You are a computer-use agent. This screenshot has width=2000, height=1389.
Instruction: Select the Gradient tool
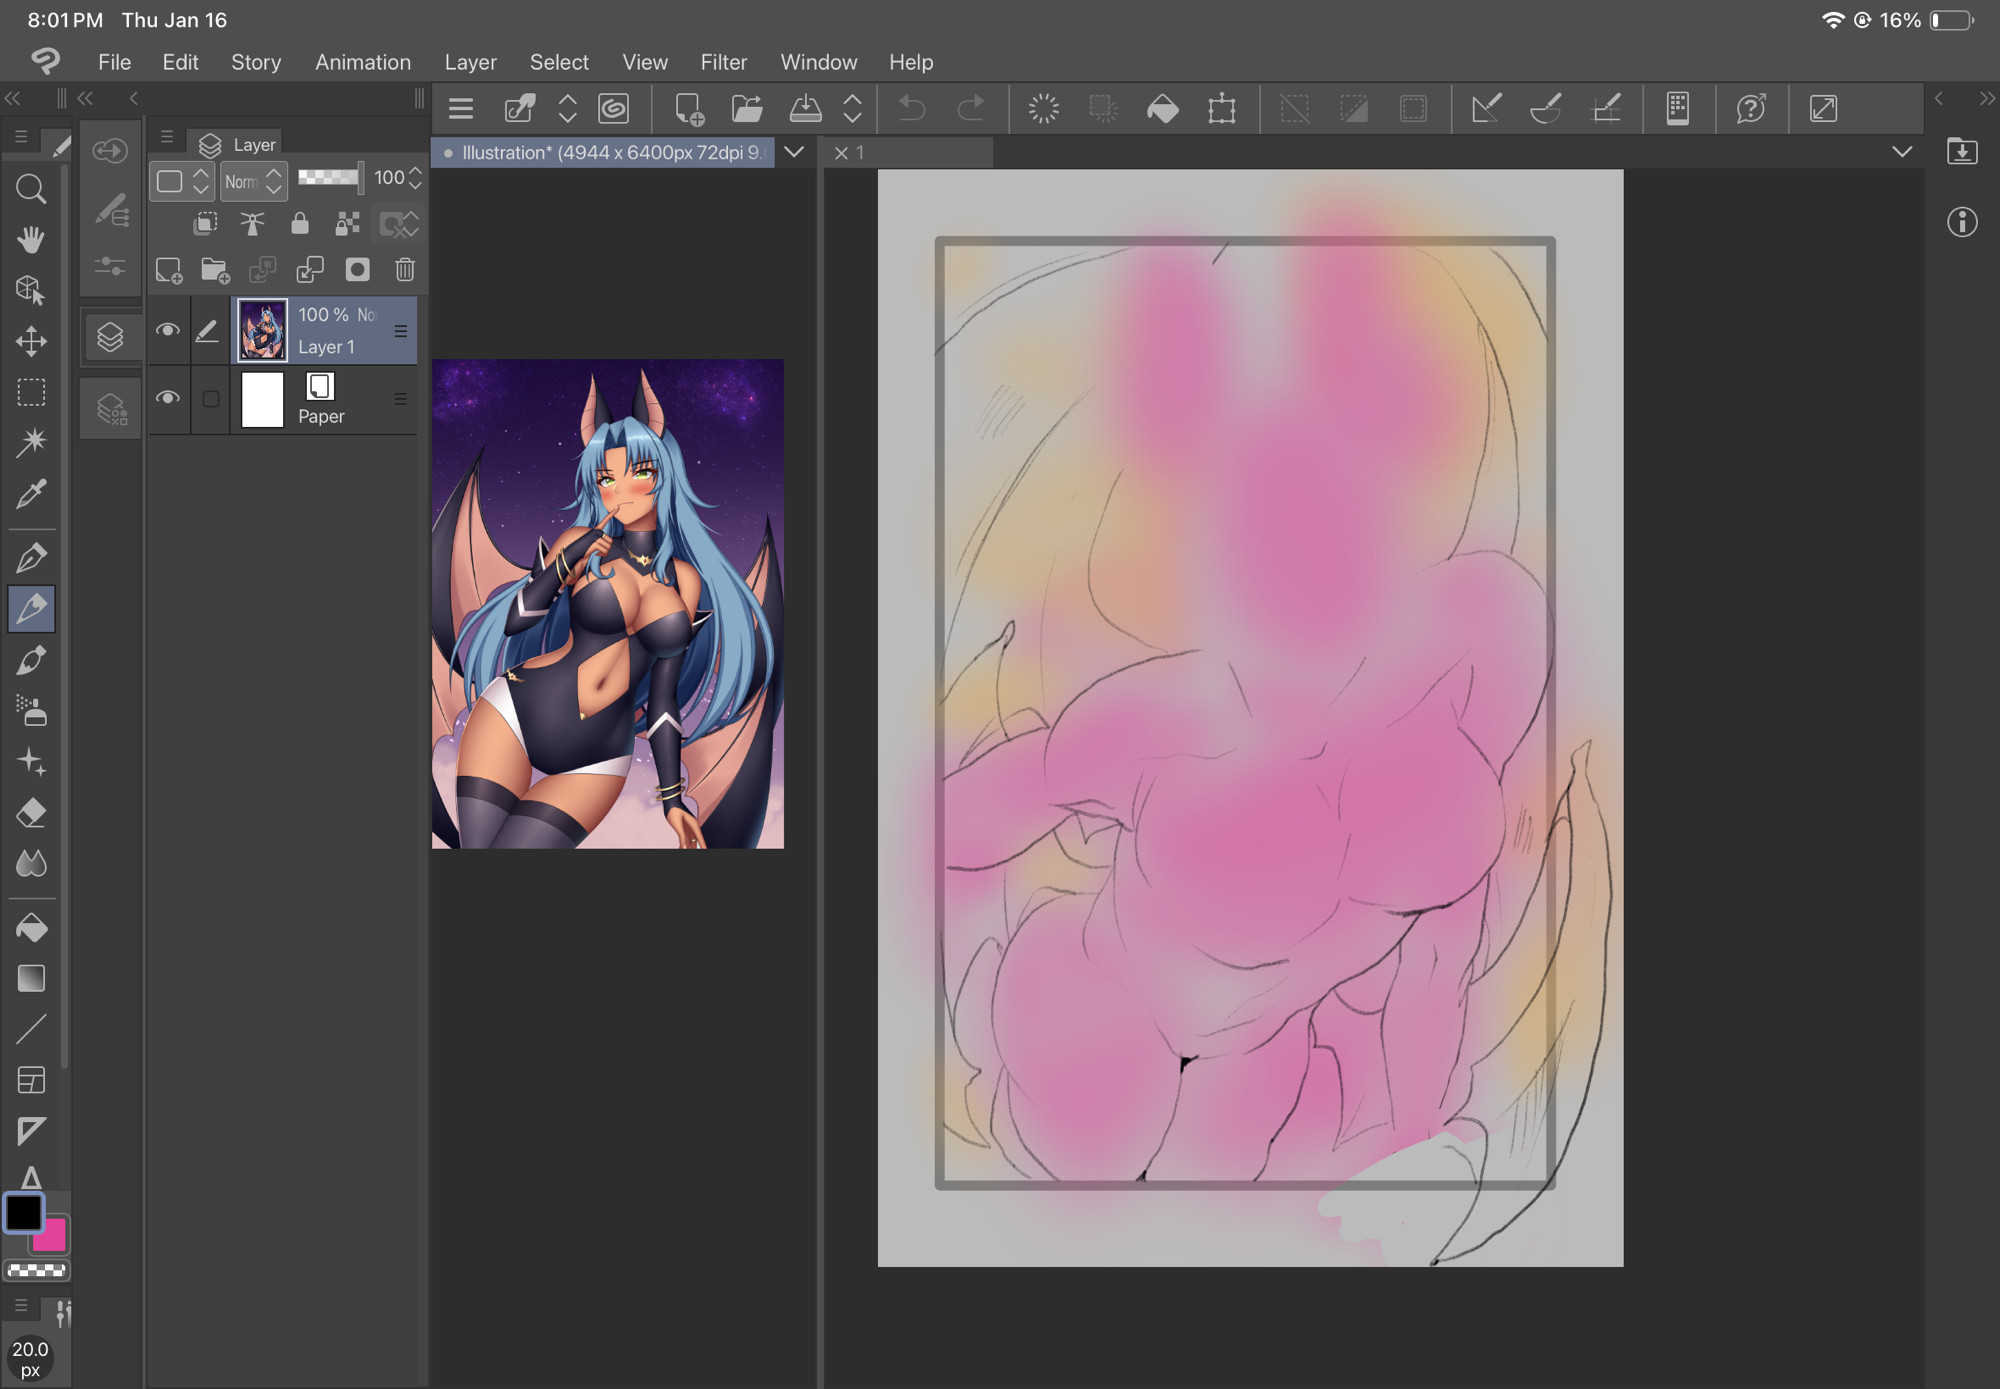click(x=31, y=978)
